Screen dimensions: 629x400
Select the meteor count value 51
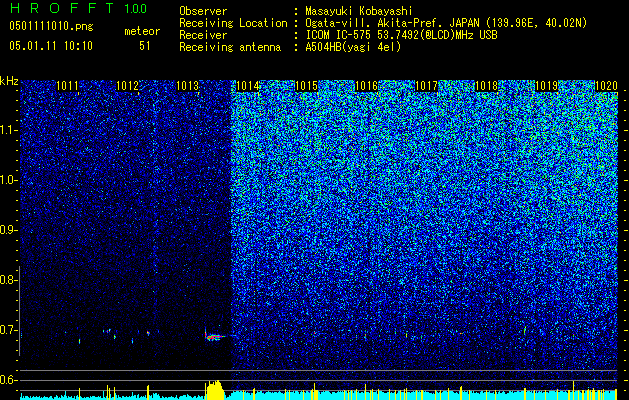[x=144, y=46]
